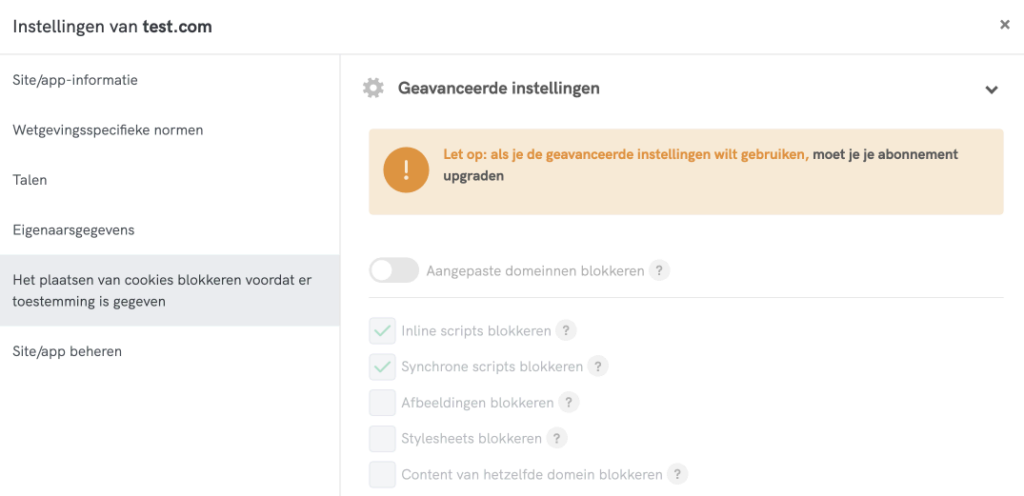Viewport: 1024px width, 496px height.
Task: Open help icon for Stylesheets blokkeren
Action: 556,439
